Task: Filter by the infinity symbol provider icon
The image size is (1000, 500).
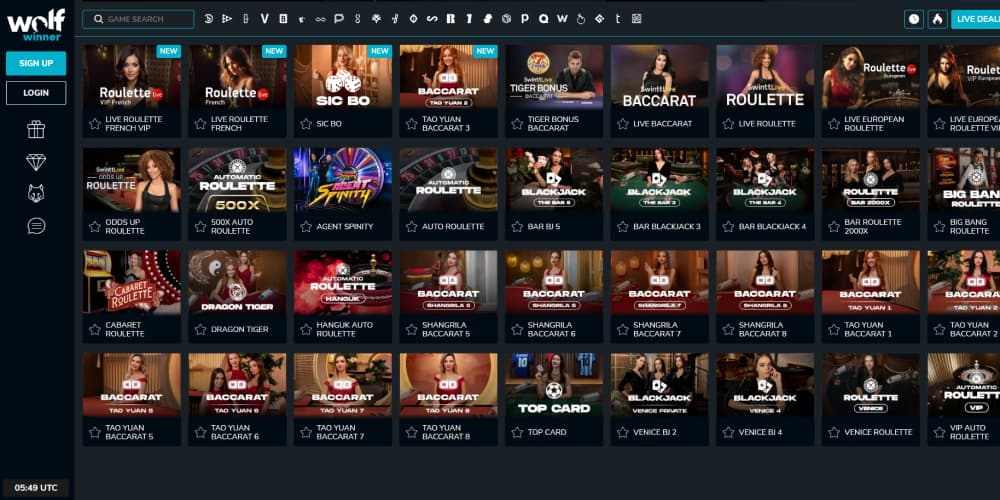Action: tap(320, 19)
